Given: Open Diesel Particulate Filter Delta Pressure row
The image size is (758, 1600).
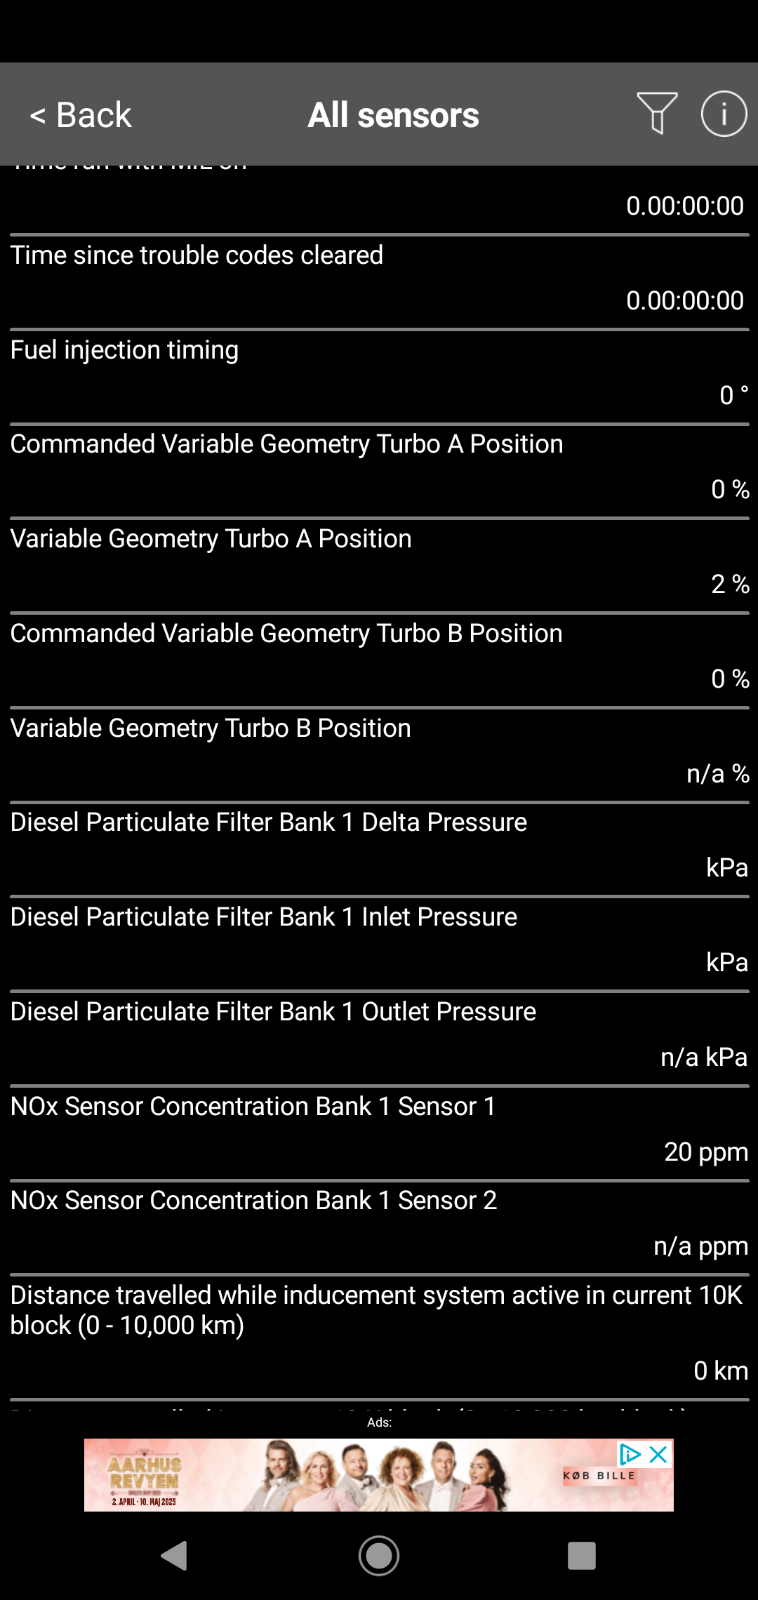Looking at the screenshot, I should 379,850.
